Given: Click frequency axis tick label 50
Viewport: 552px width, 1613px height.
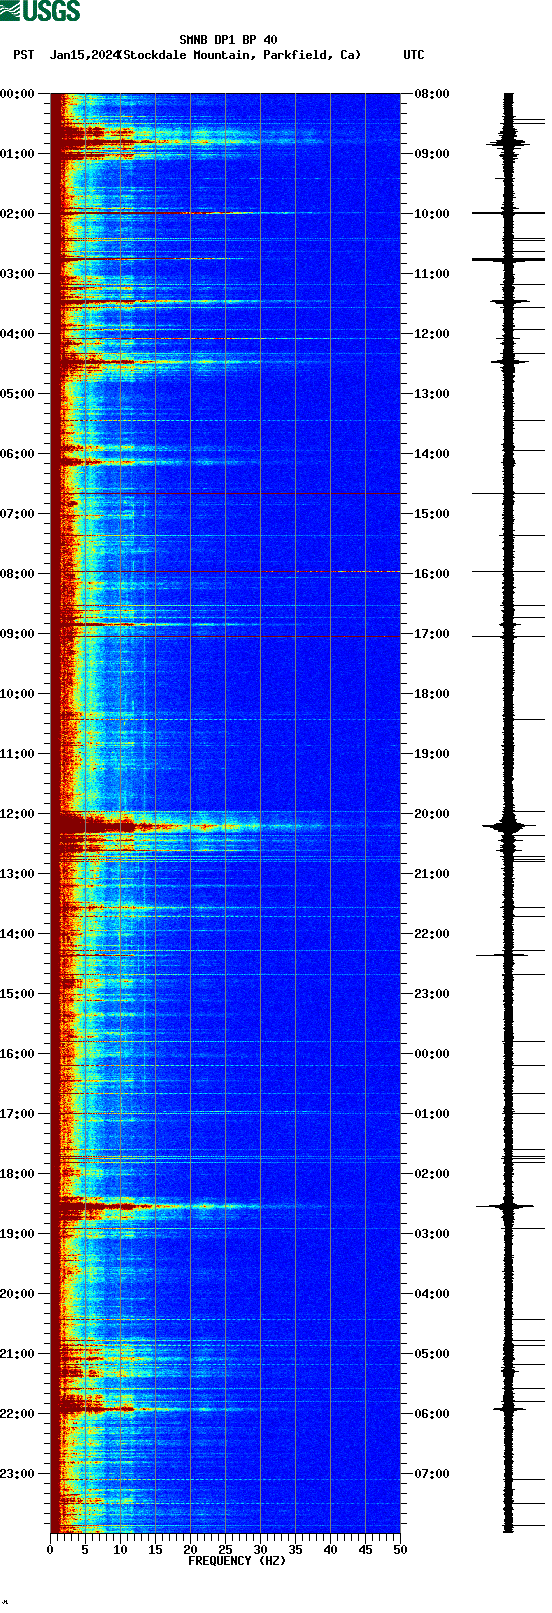Looking at the screenshot, I should (400, 1550).
